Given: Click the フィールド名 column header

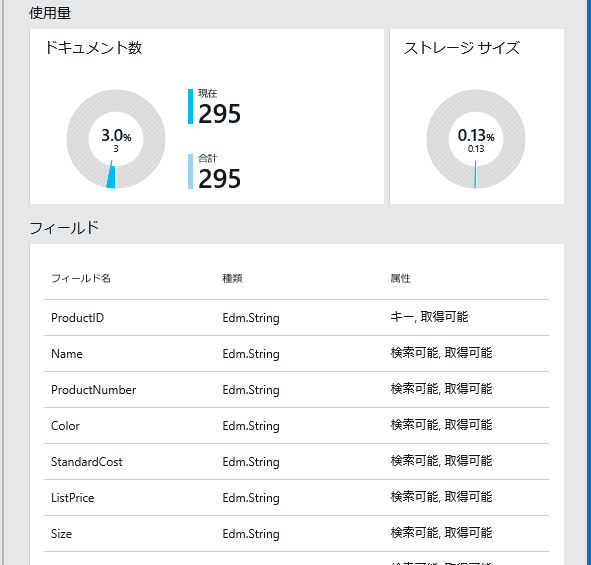Looking at the screenshot, I should click(x=81, y=279).
